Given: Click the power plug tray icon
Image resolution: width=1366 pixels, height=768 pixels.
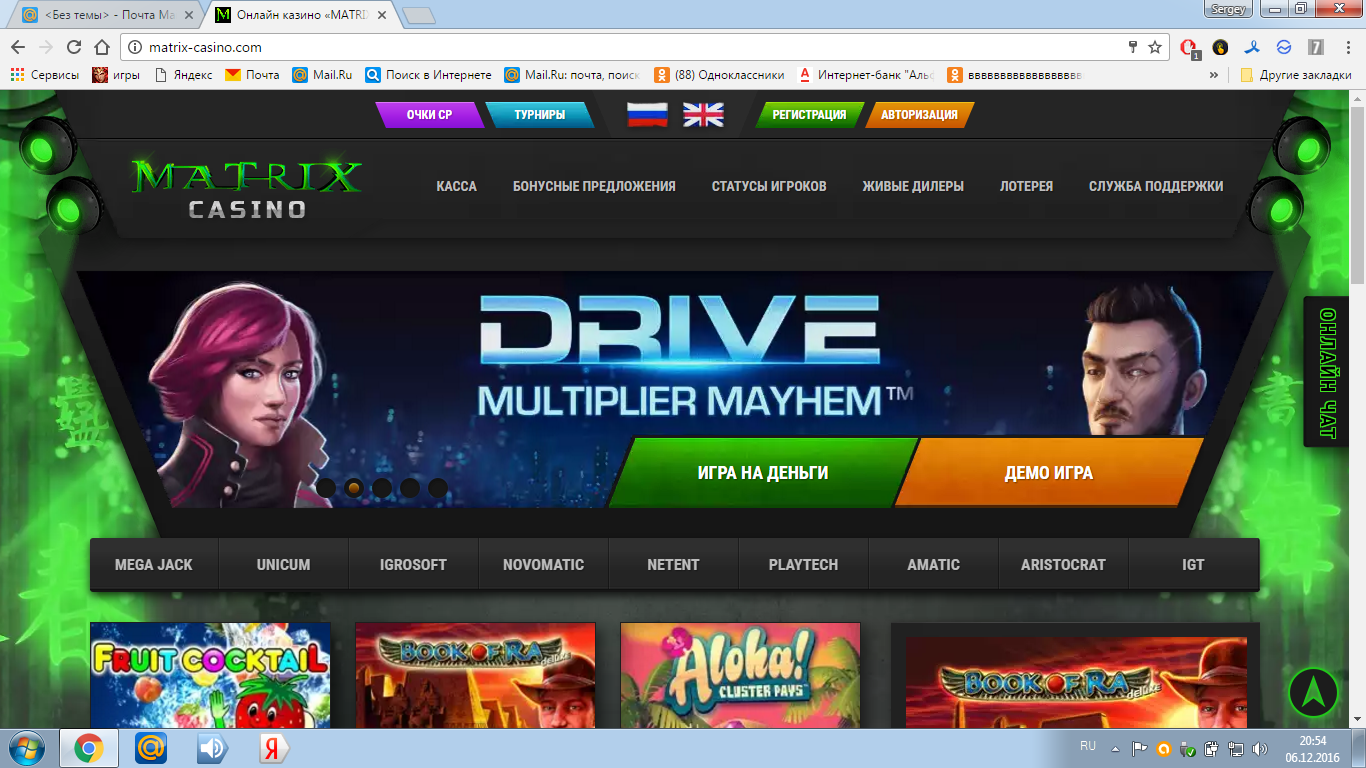Looking at the screenshot, I should click(x=1211, y=748).
